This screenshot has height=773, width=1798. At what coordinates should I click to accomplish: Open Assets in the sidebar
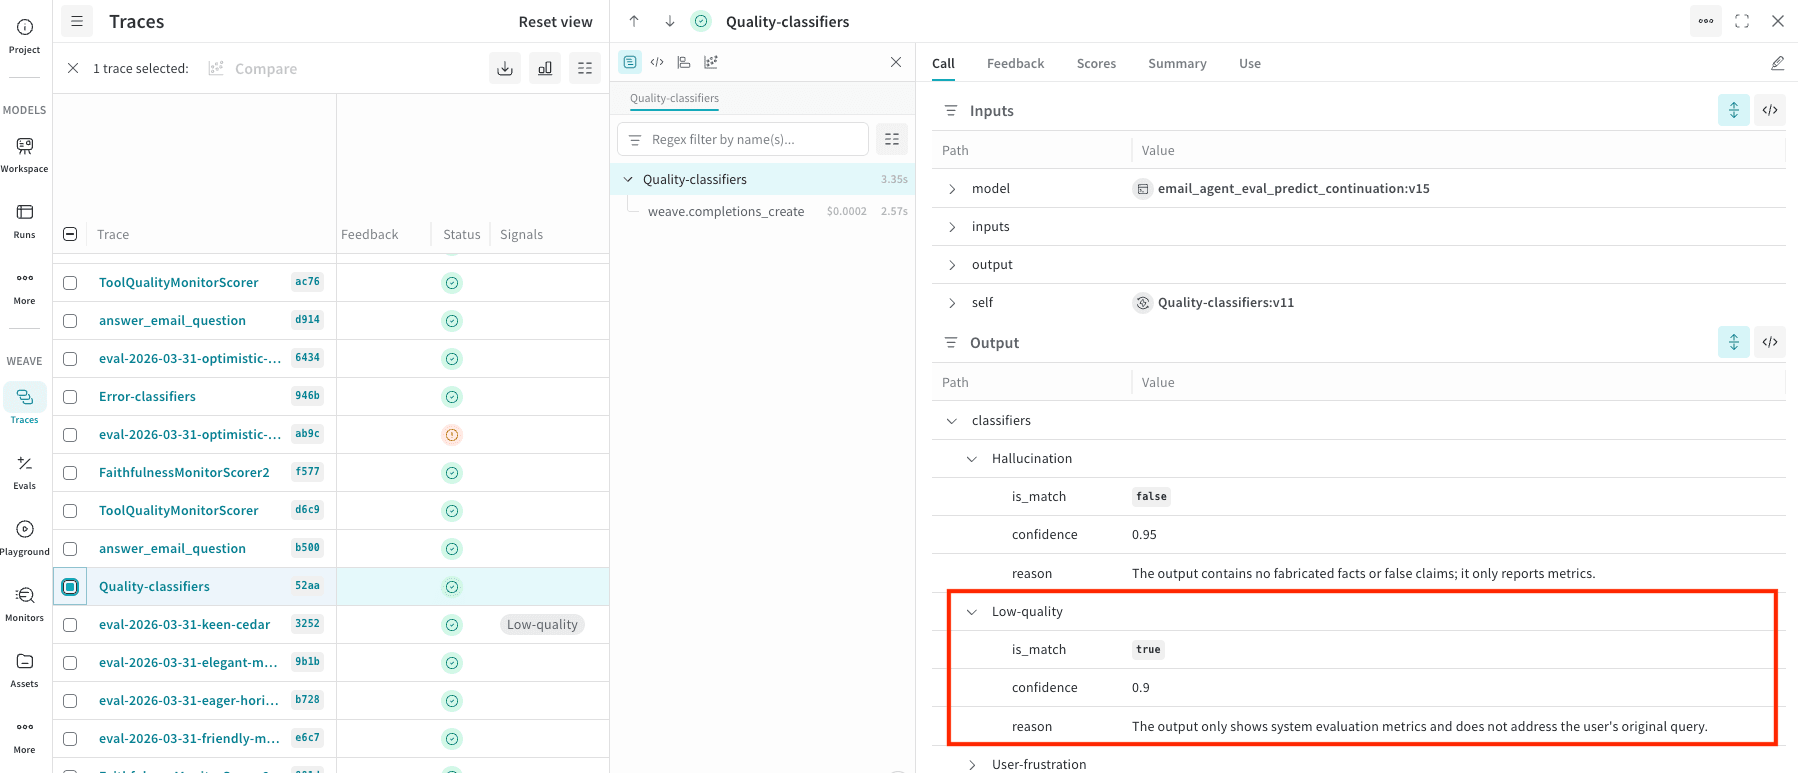point(24,670)
